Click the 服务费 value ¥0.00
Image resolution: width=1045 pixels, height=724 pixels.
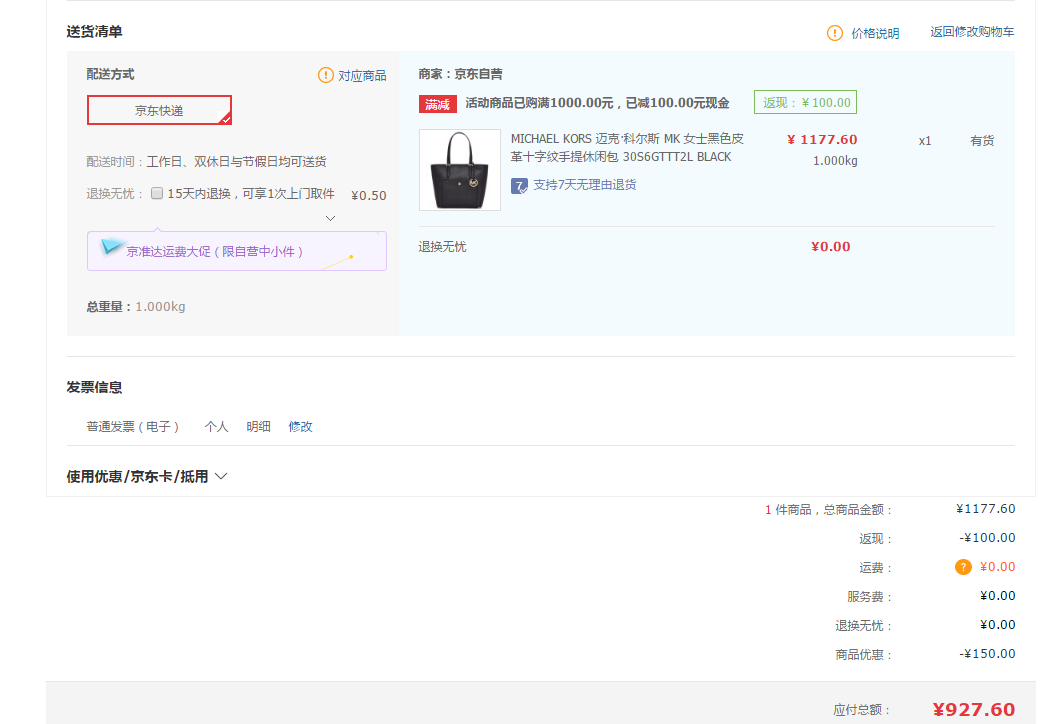998,596
